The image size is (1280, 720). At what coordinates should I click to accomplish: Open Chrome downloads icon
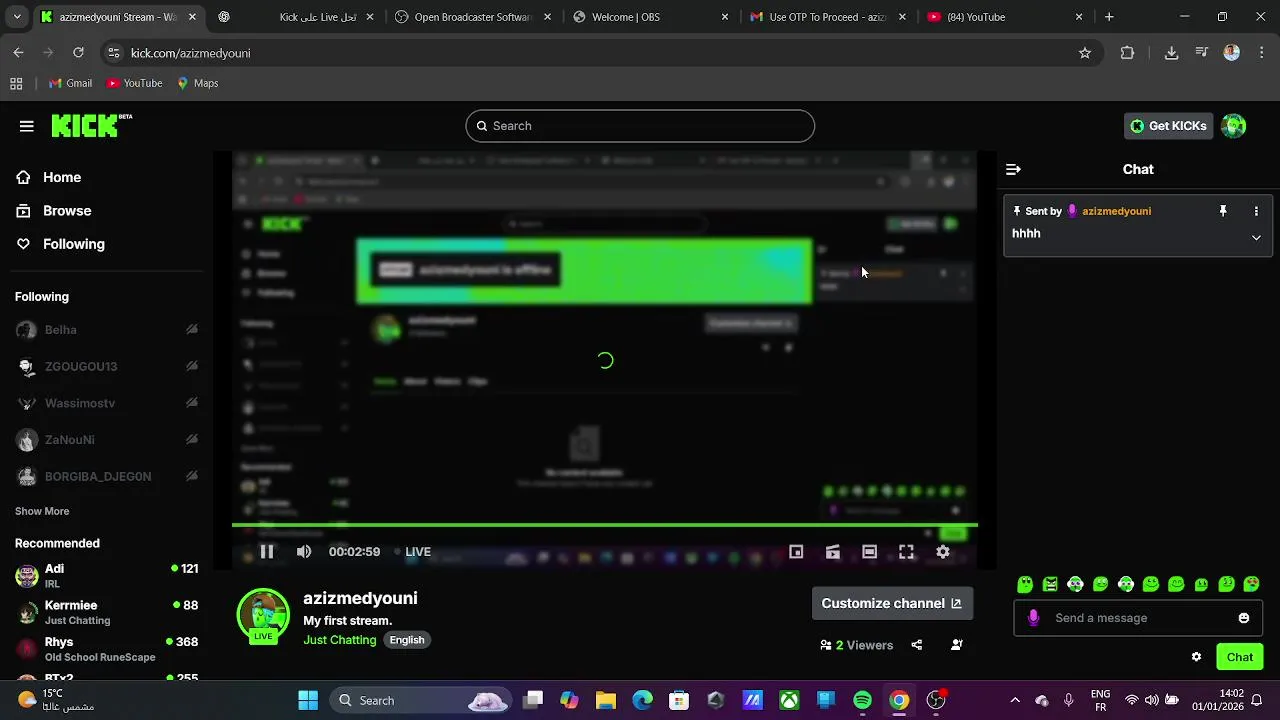coord(1171,53)
